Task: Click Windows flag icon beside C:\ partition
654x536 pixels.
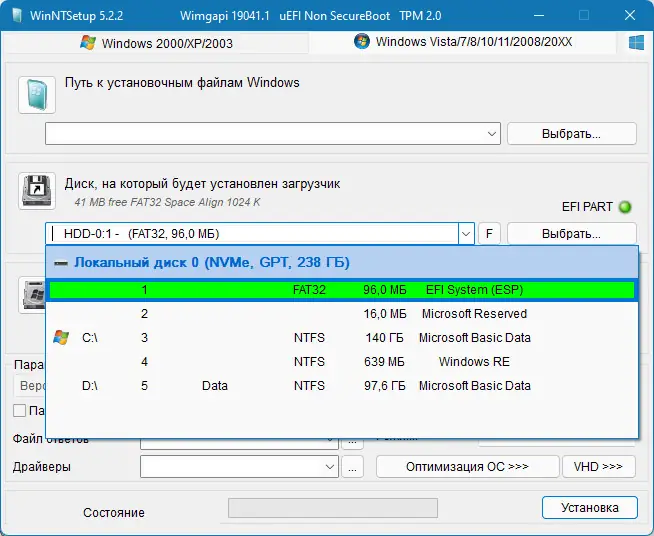Action: point(61,337)
